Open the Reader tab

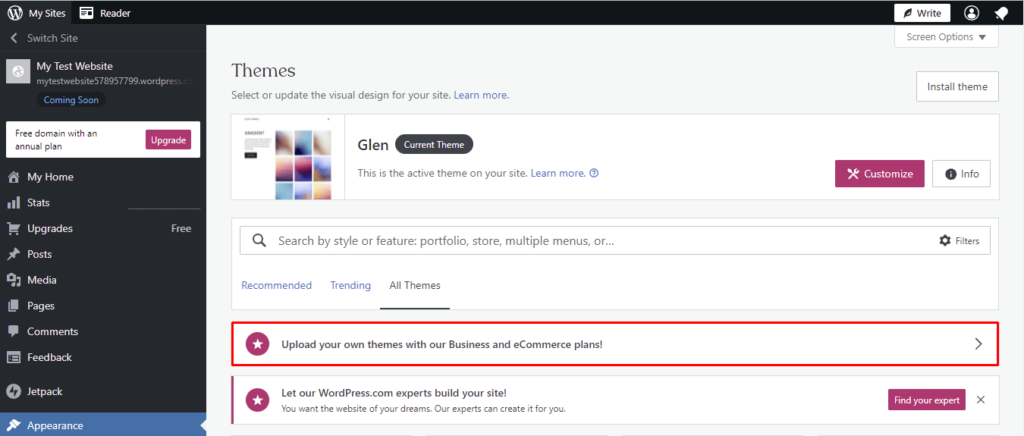point(115,13)
